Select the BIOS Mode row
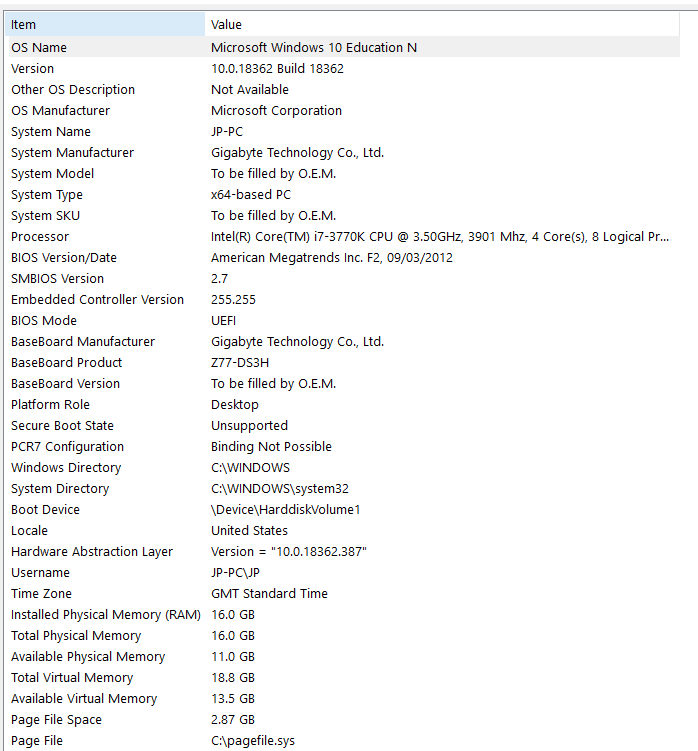The height and width of the screenshot is (751, 698). click(44, 321)
